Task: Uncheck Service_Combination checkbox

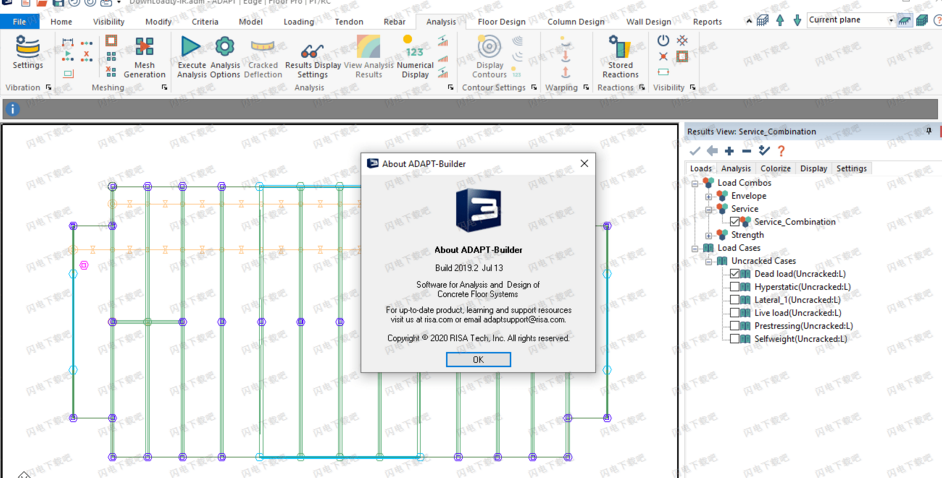Action: (735, 222)
